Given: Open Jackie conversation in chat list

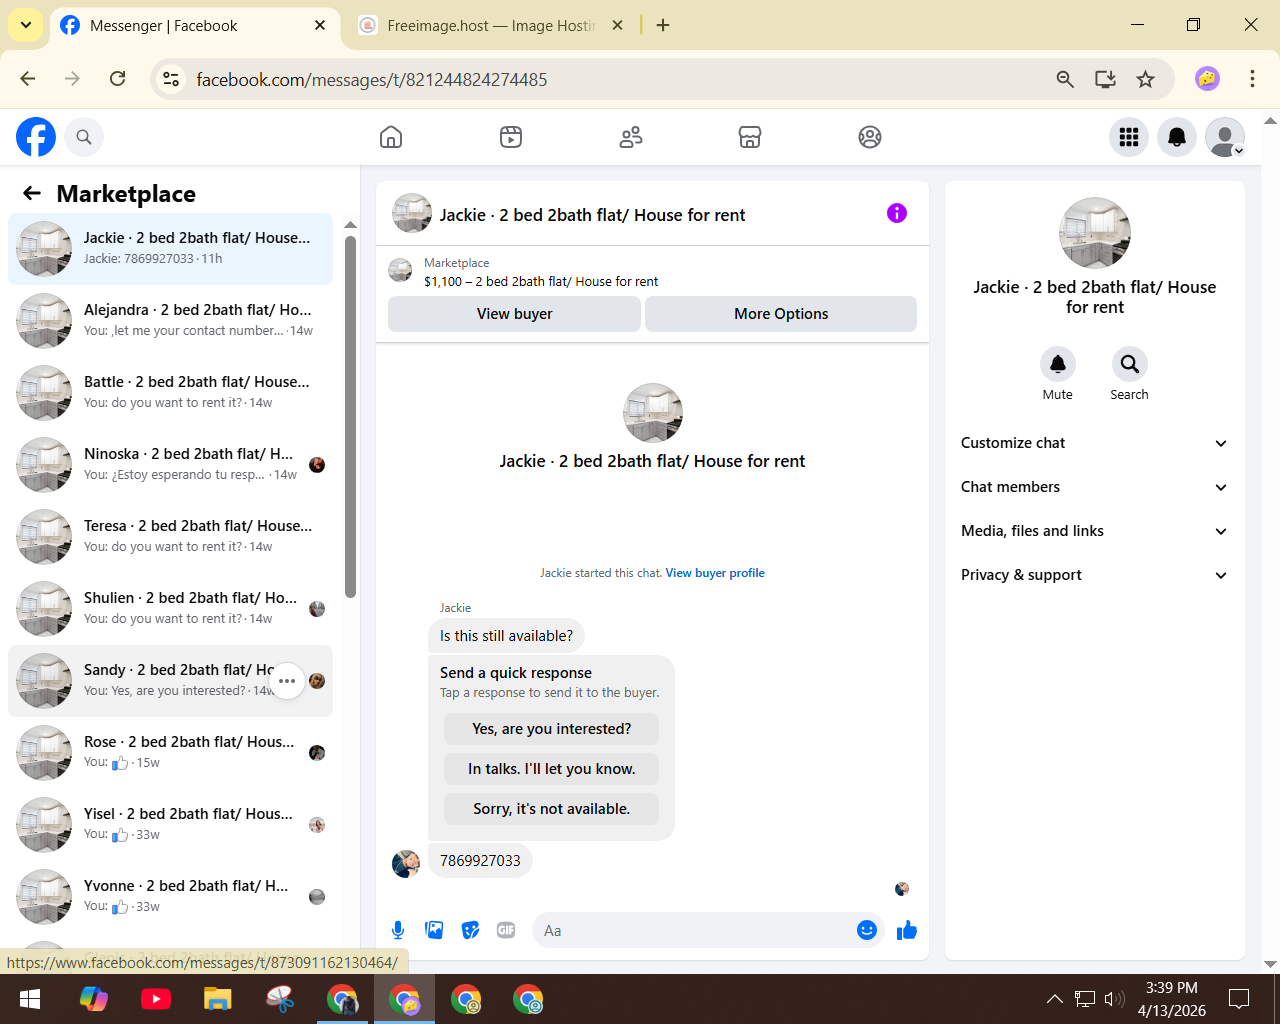Looking at the screenshot, I should (x=170, y=249).
